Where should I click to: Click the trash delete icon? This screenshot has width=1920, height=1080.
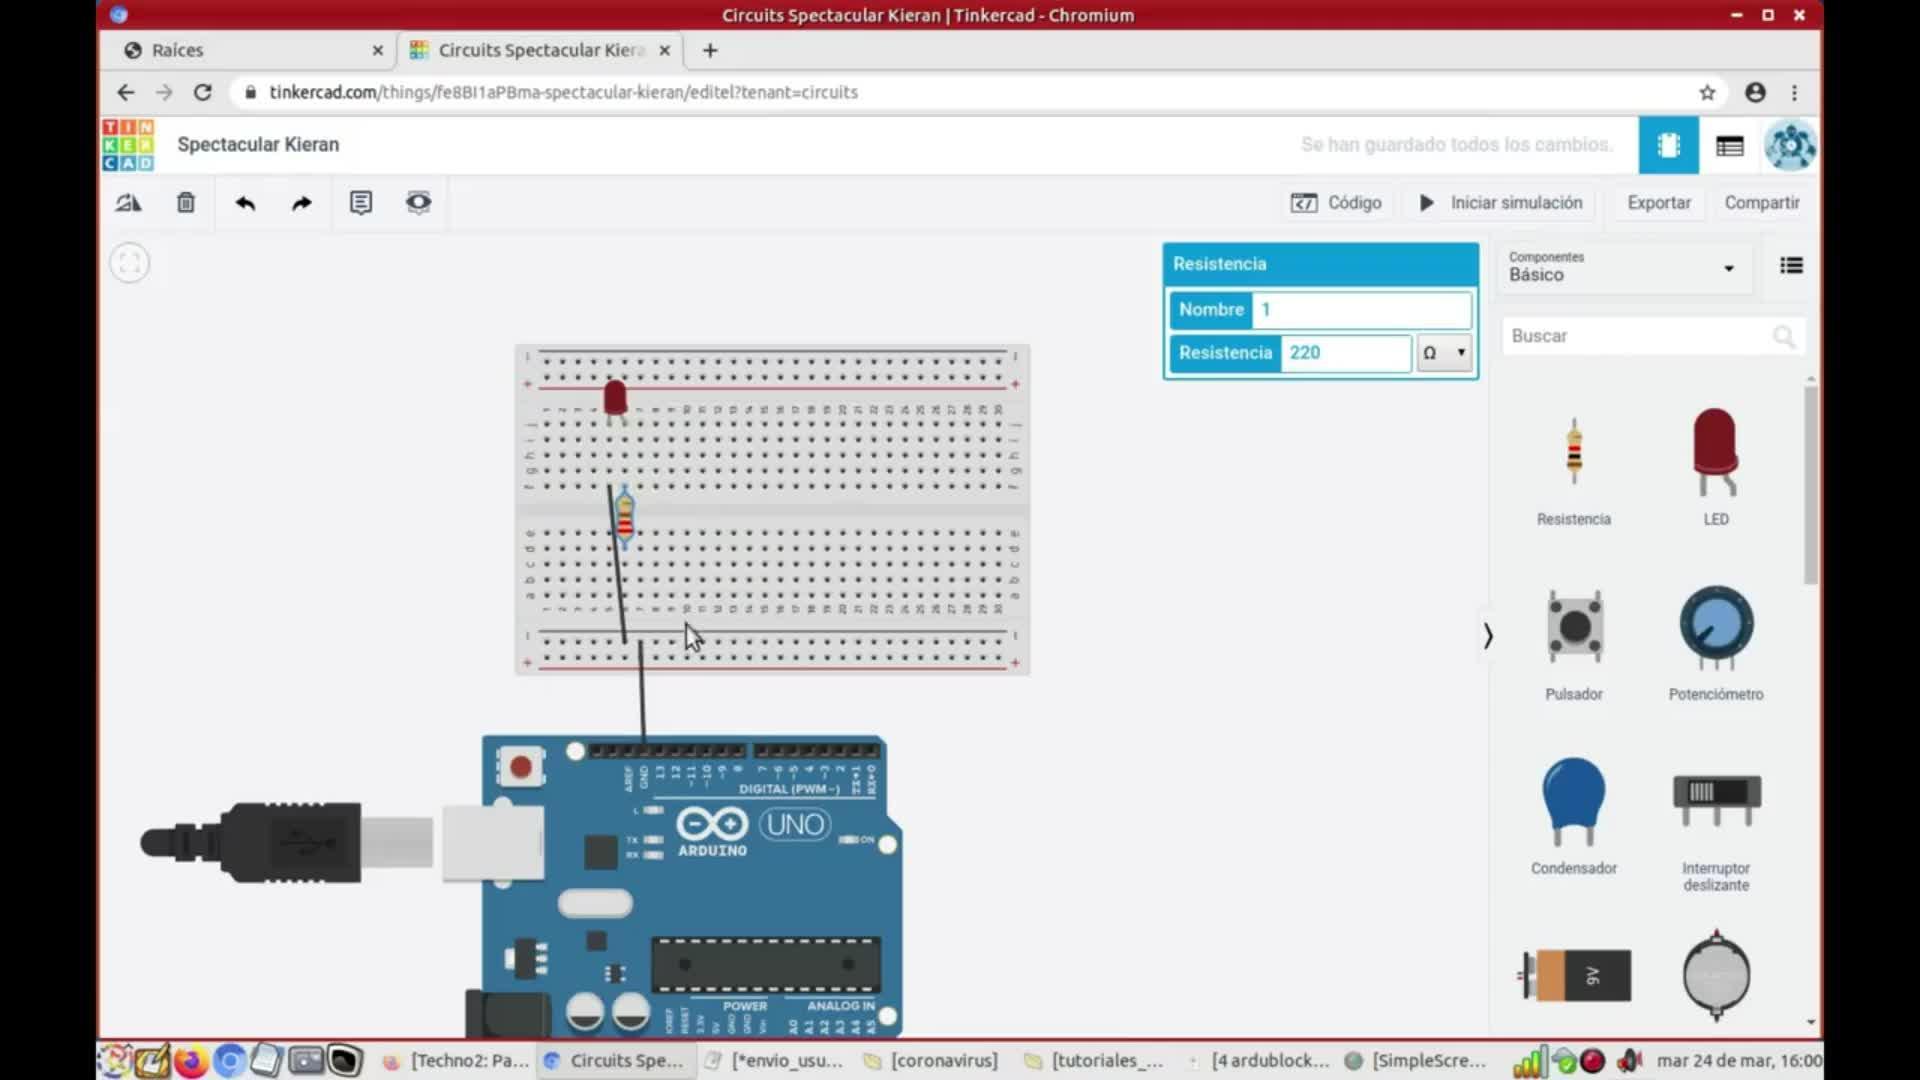186,203
